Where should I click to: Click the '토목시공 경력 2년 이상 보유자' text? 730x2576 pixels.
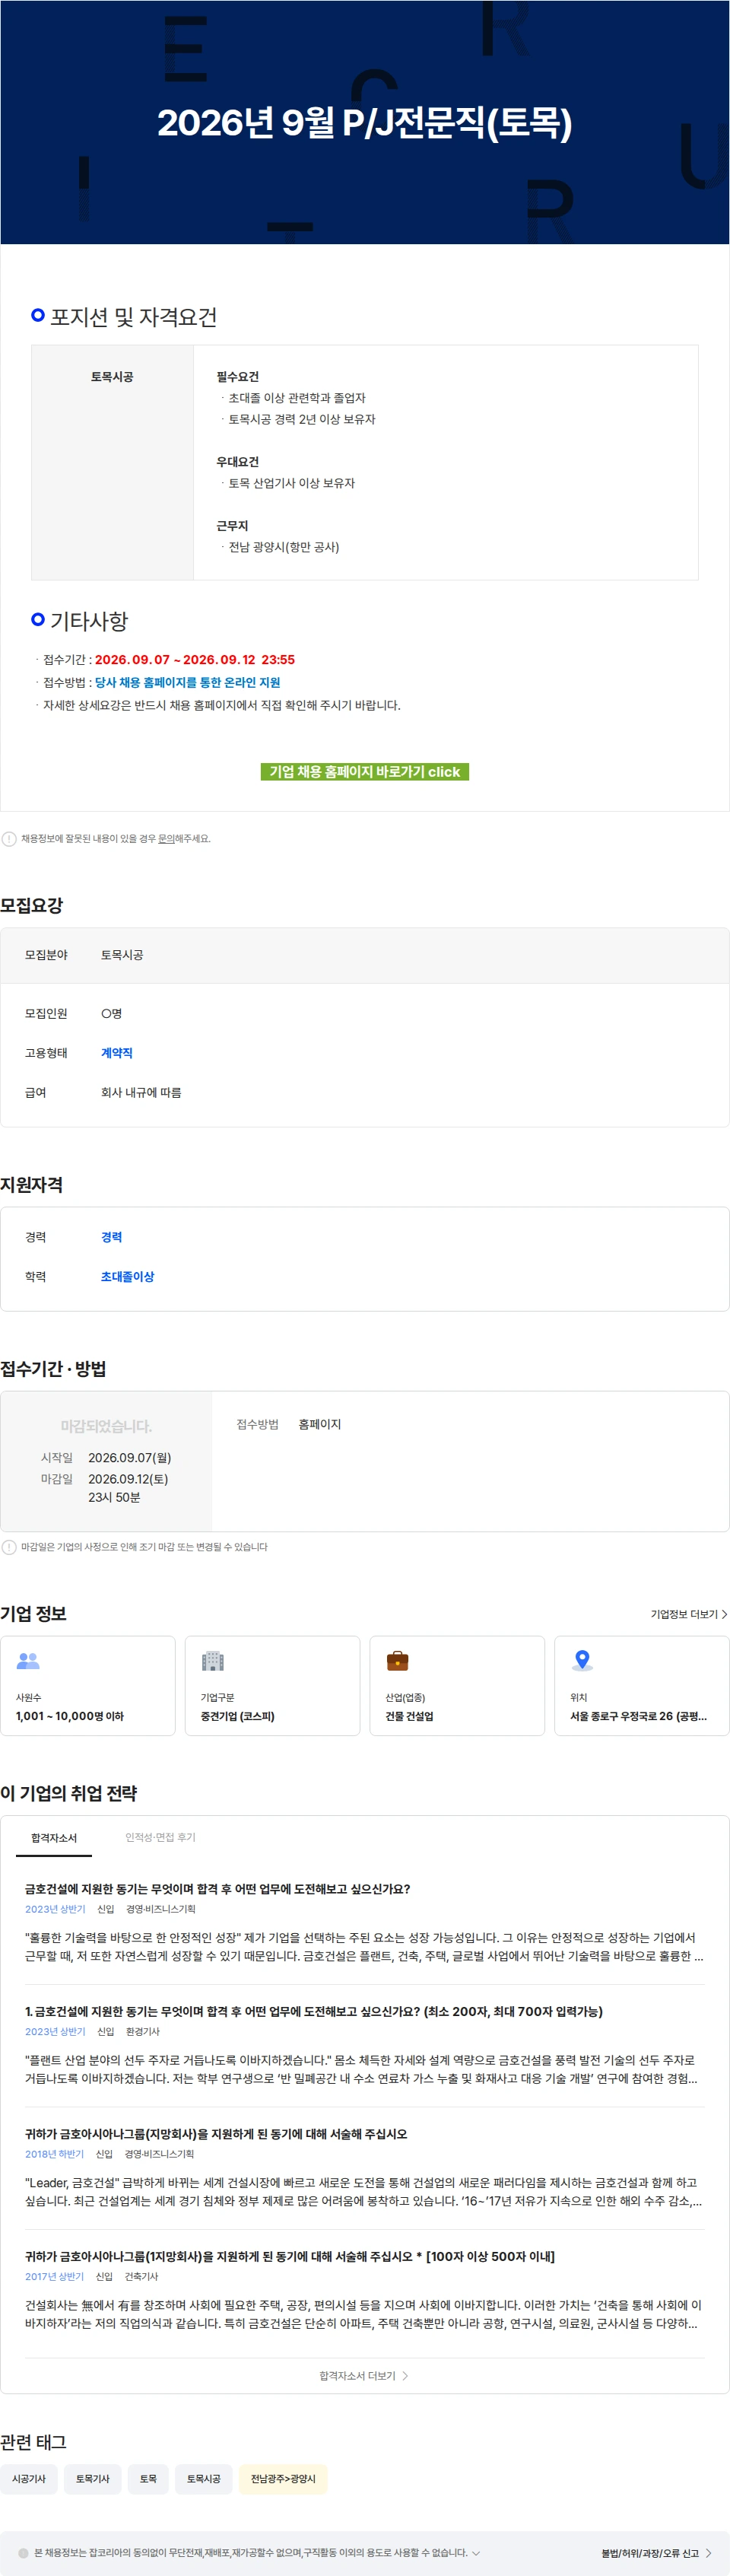click(302, 419)
